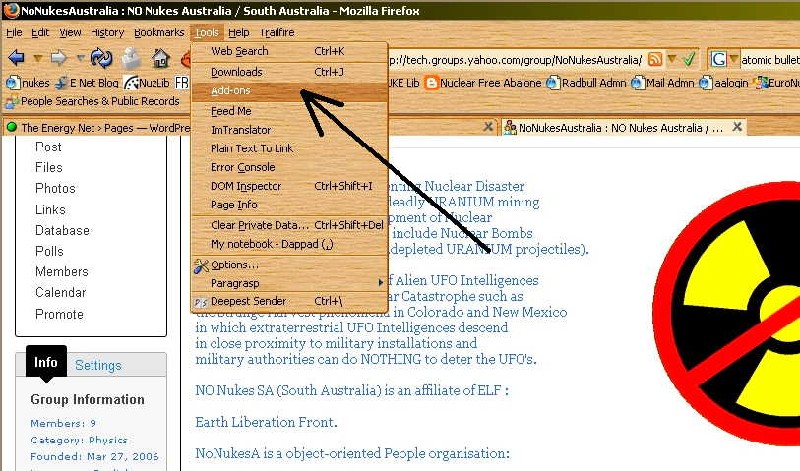Open the Help menu
Viewport: 800px width, 471px height.
pyautogui.click(x=238, y=32)
